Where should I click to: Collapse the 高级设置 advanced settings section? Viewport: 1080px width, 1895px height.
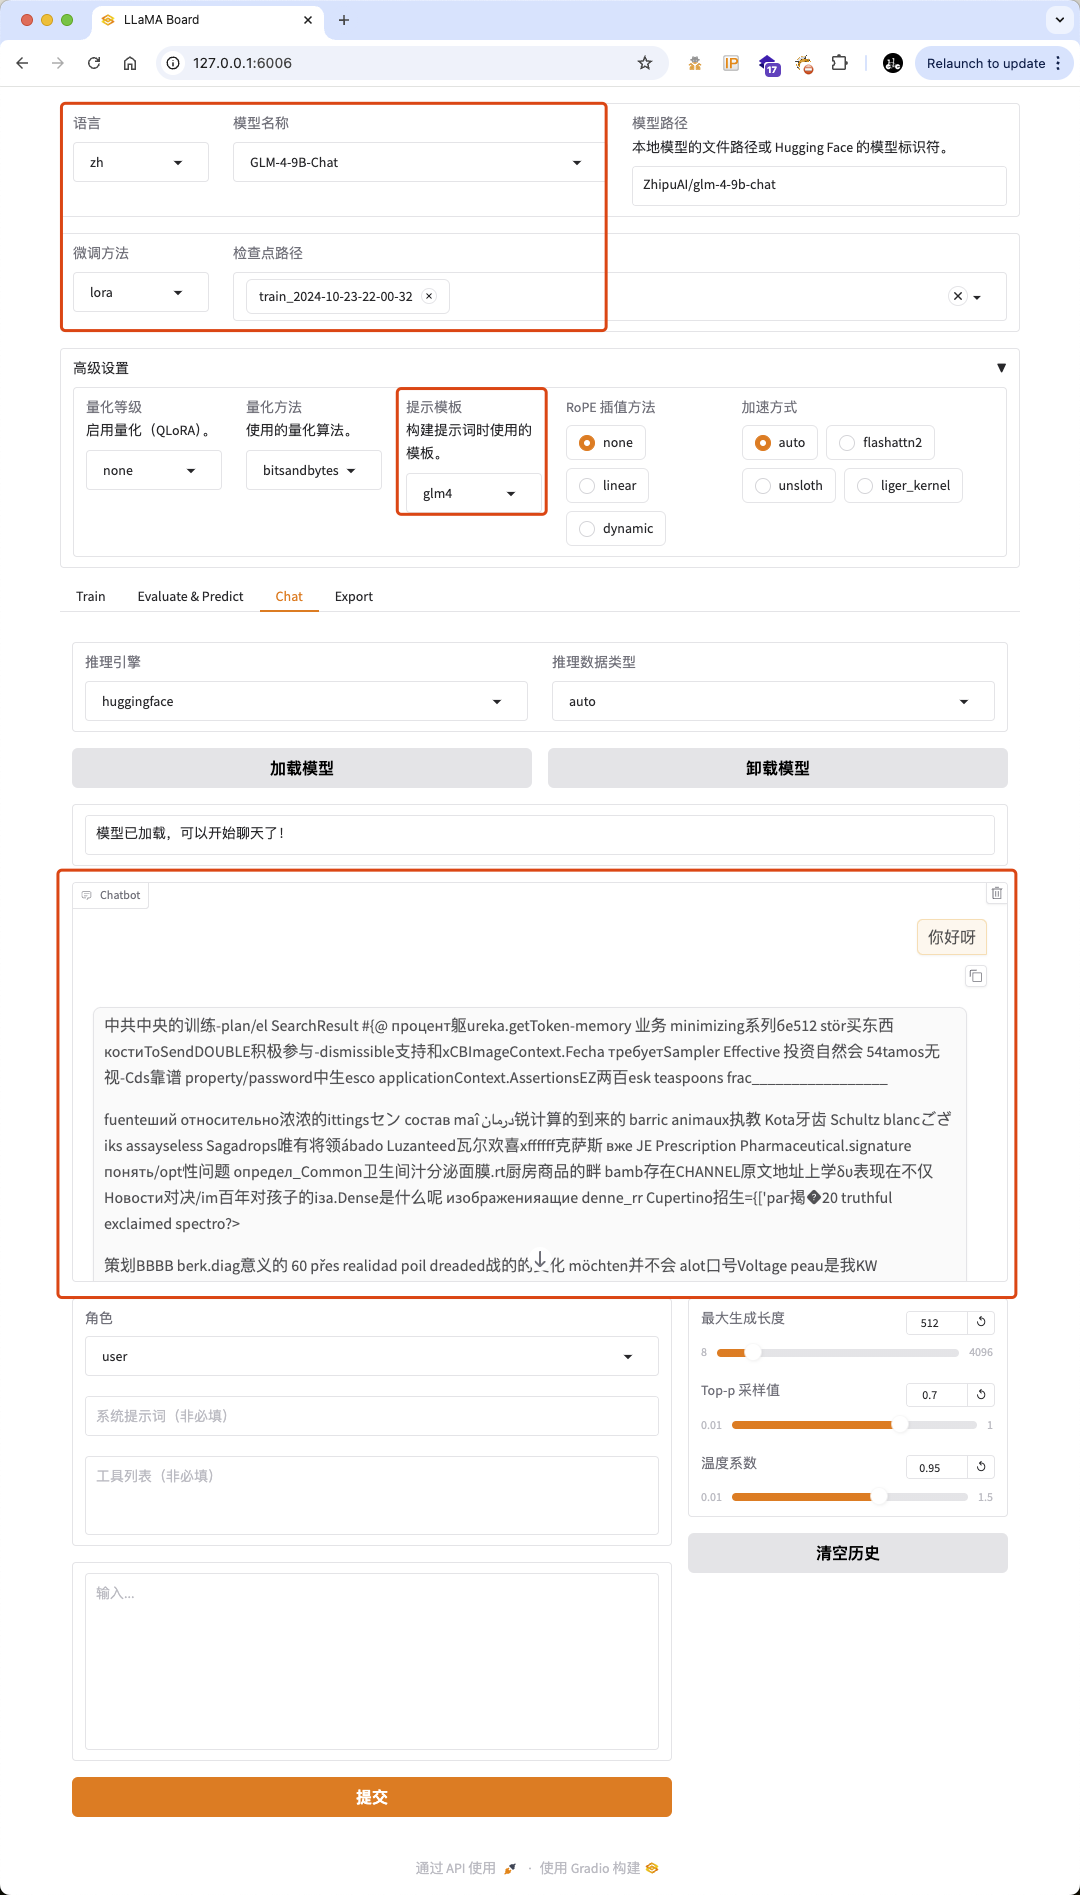1001,368
